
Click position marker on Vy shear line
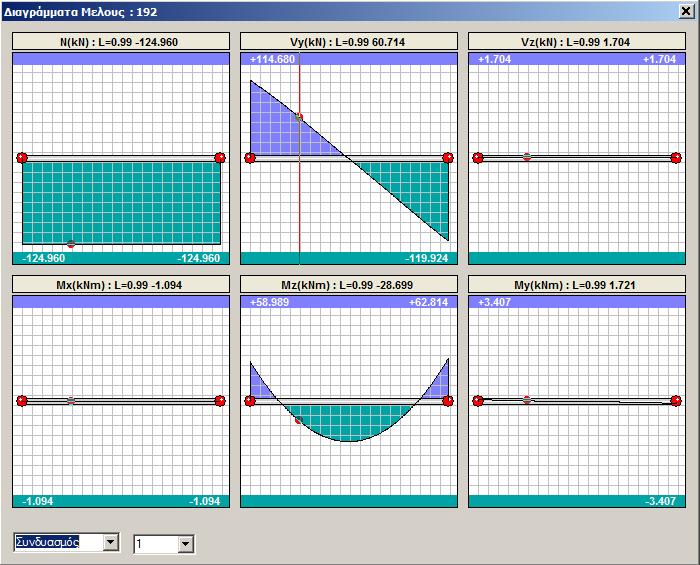[x=299, y=117]
